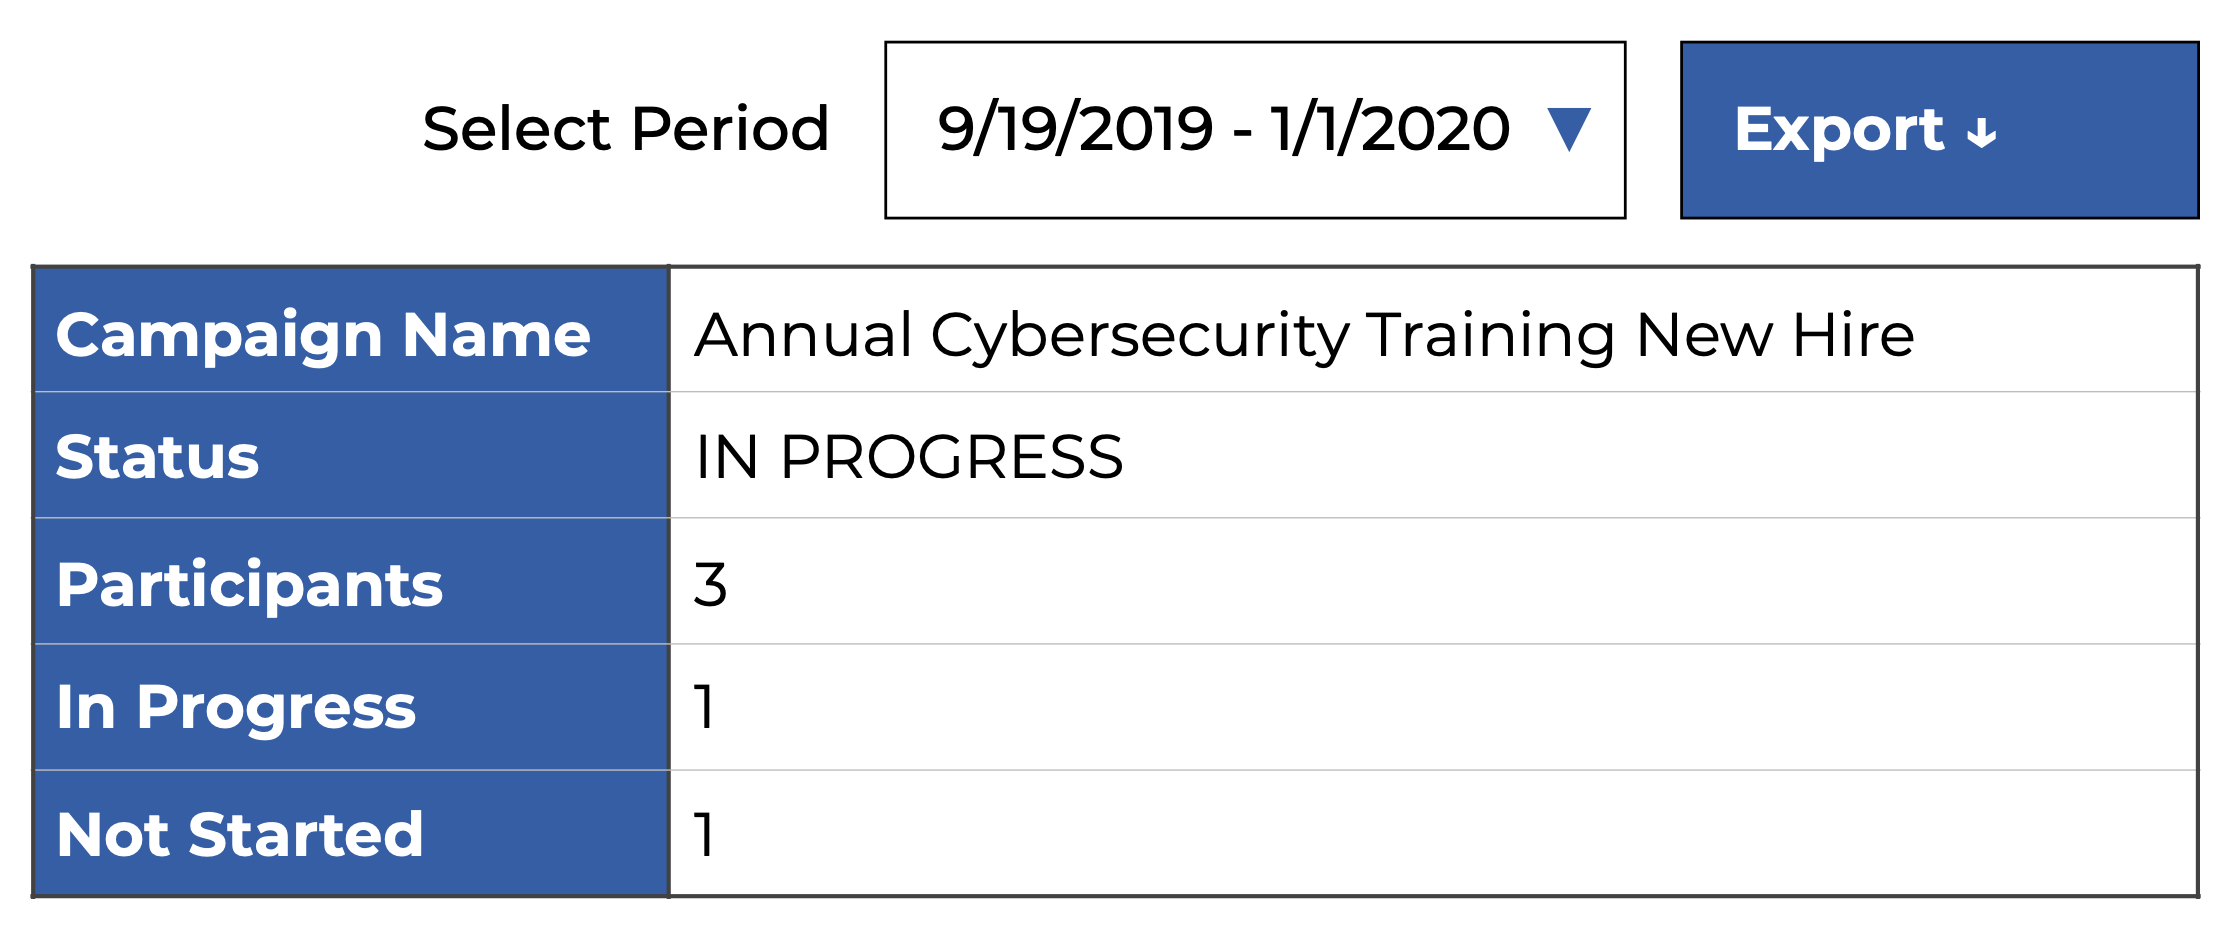The height and width of the screenshot is (934, 2231).
Task: Select the Participants header cell
Action: click(x=249, y=585)
